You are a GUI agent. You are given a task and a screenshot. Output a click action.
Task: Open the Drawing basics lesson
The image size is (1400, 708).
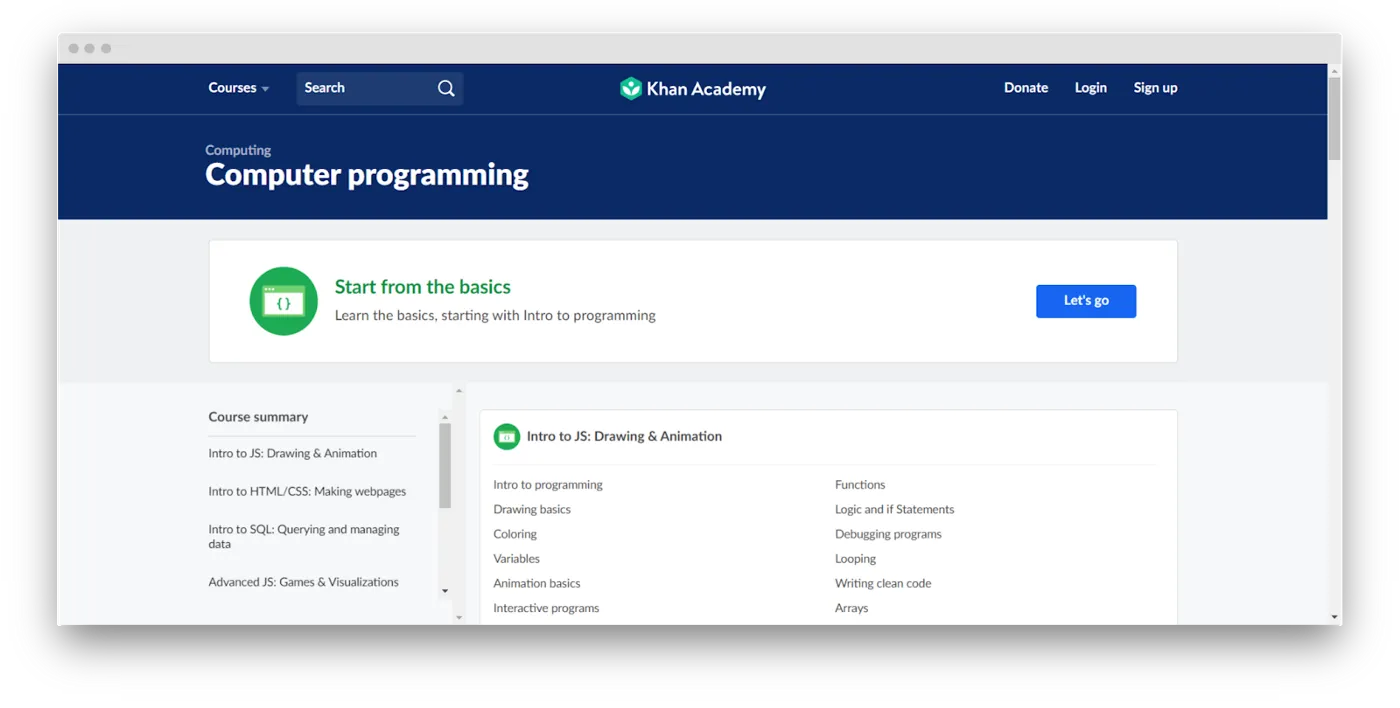coord(532,509)
